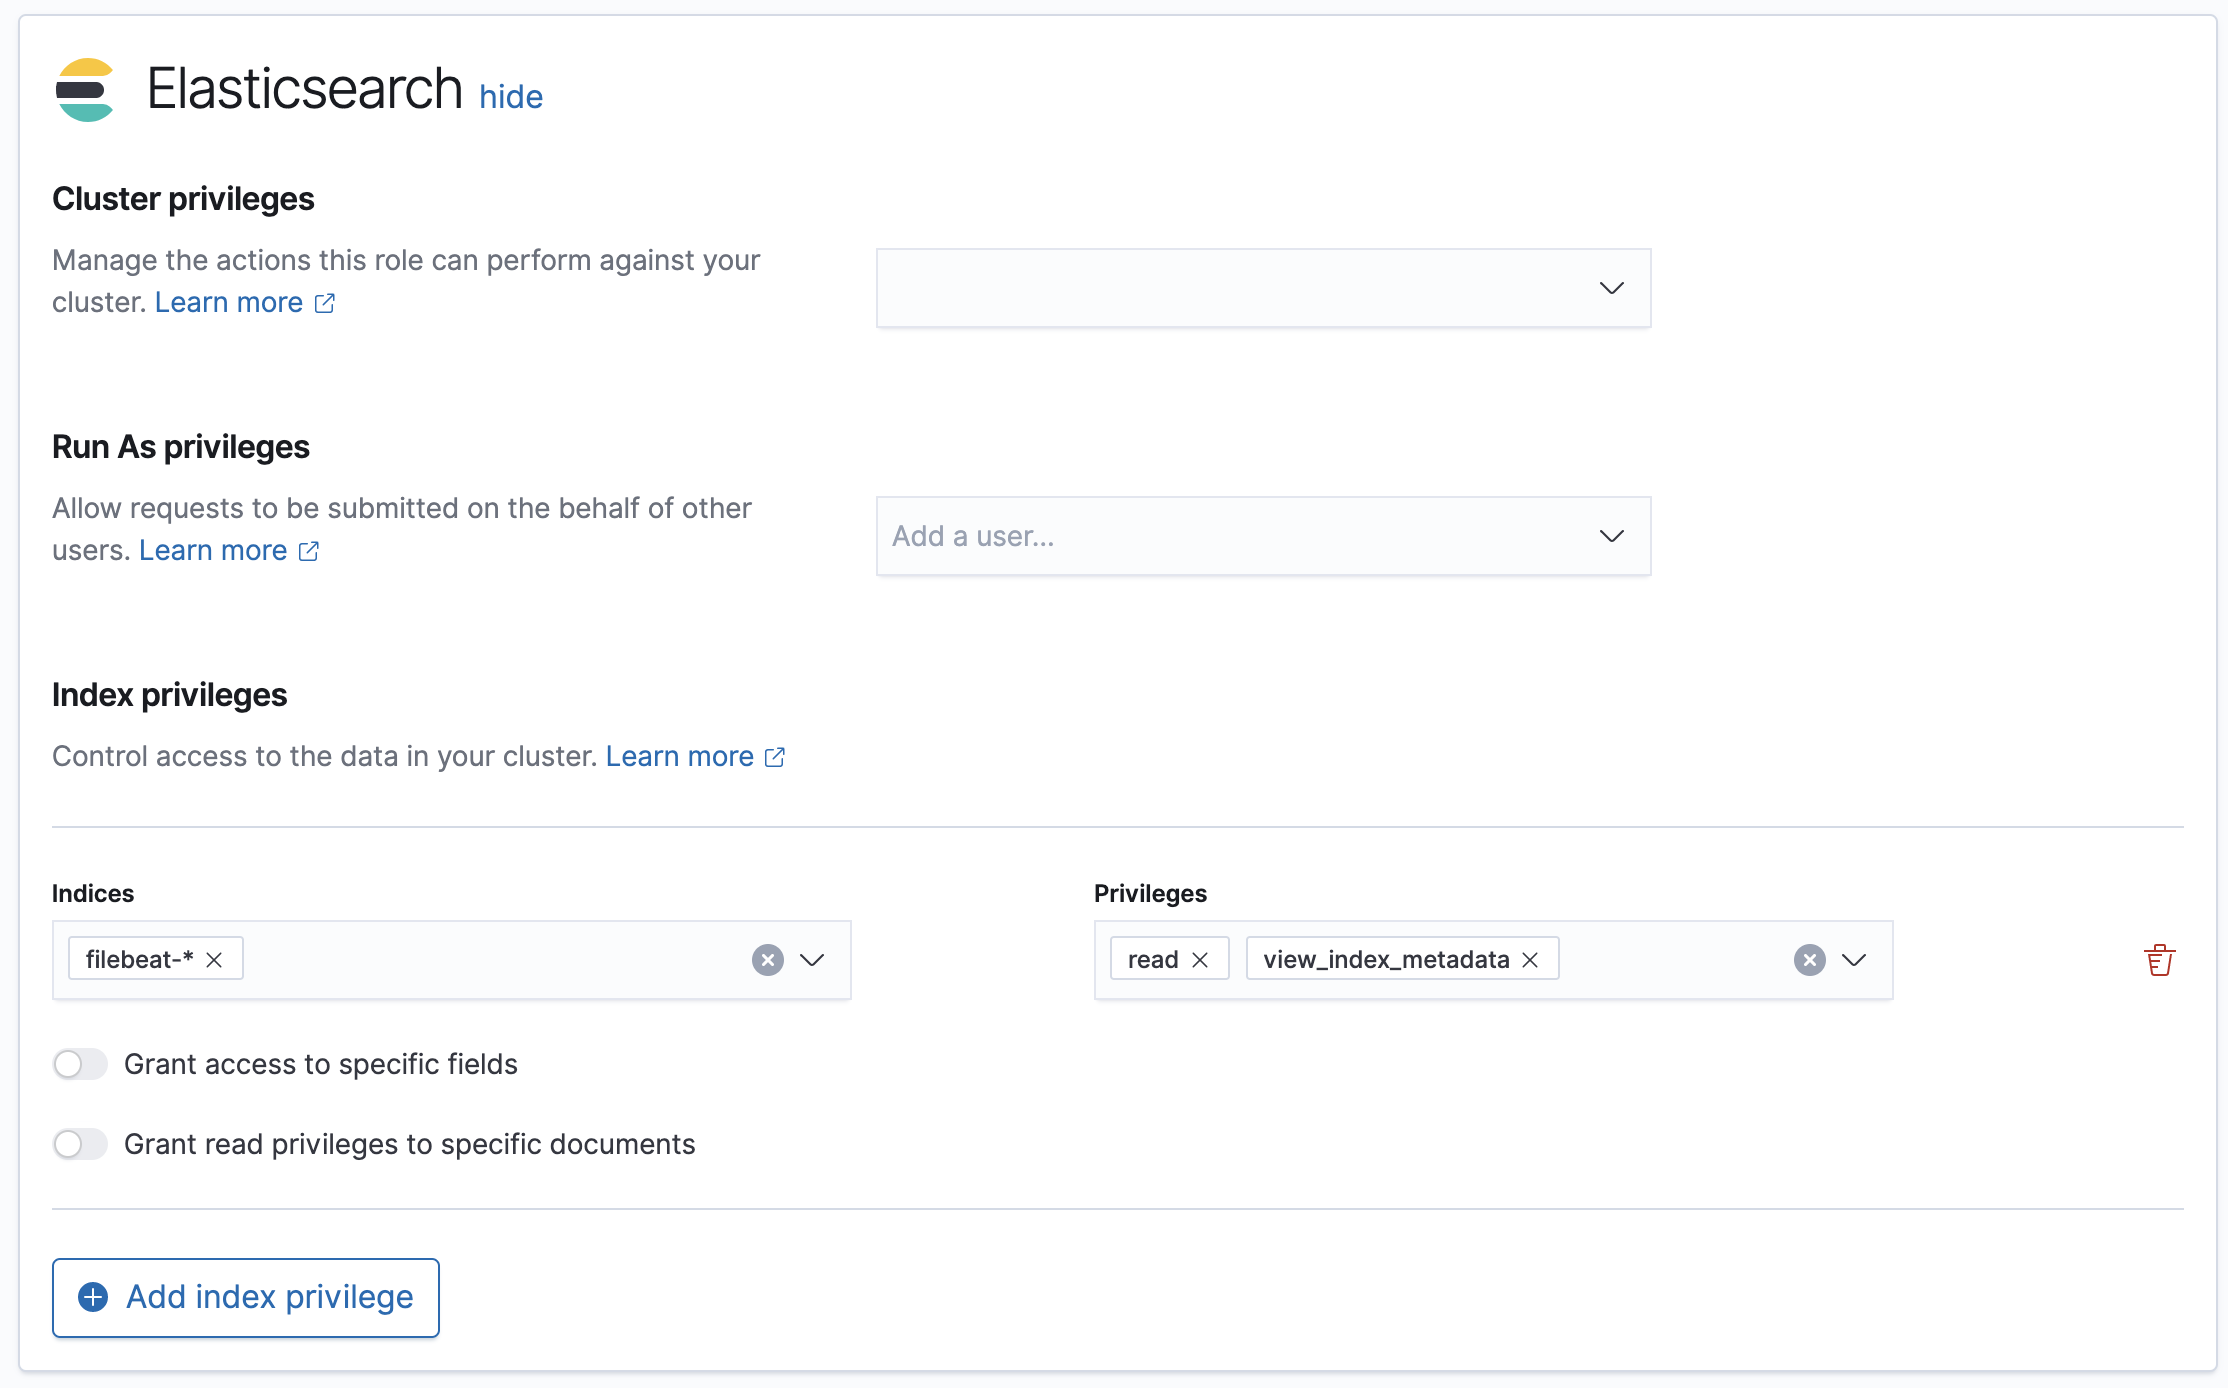
Task: Click the external link icon beside Run As Learn more
Action: pos(308,550)
